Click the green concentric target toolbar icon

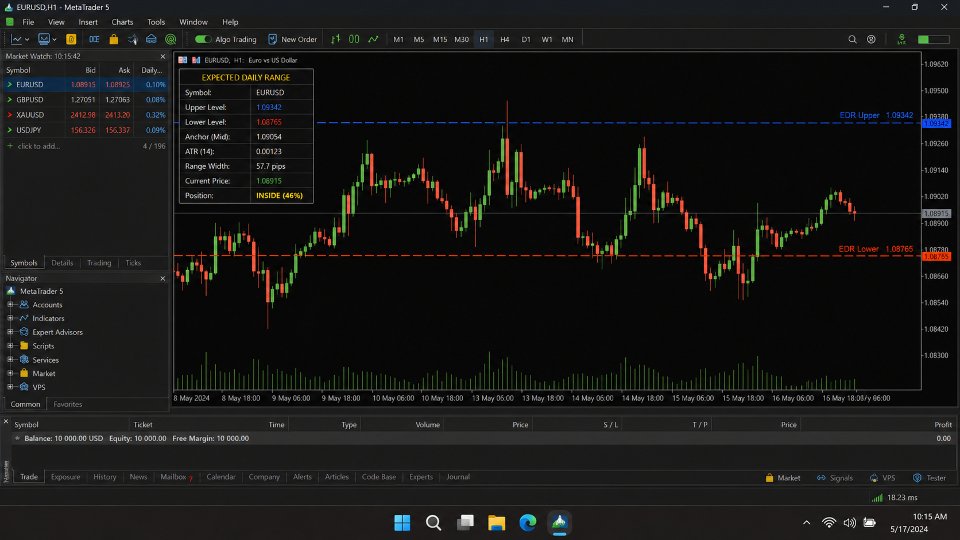(171, 39)
